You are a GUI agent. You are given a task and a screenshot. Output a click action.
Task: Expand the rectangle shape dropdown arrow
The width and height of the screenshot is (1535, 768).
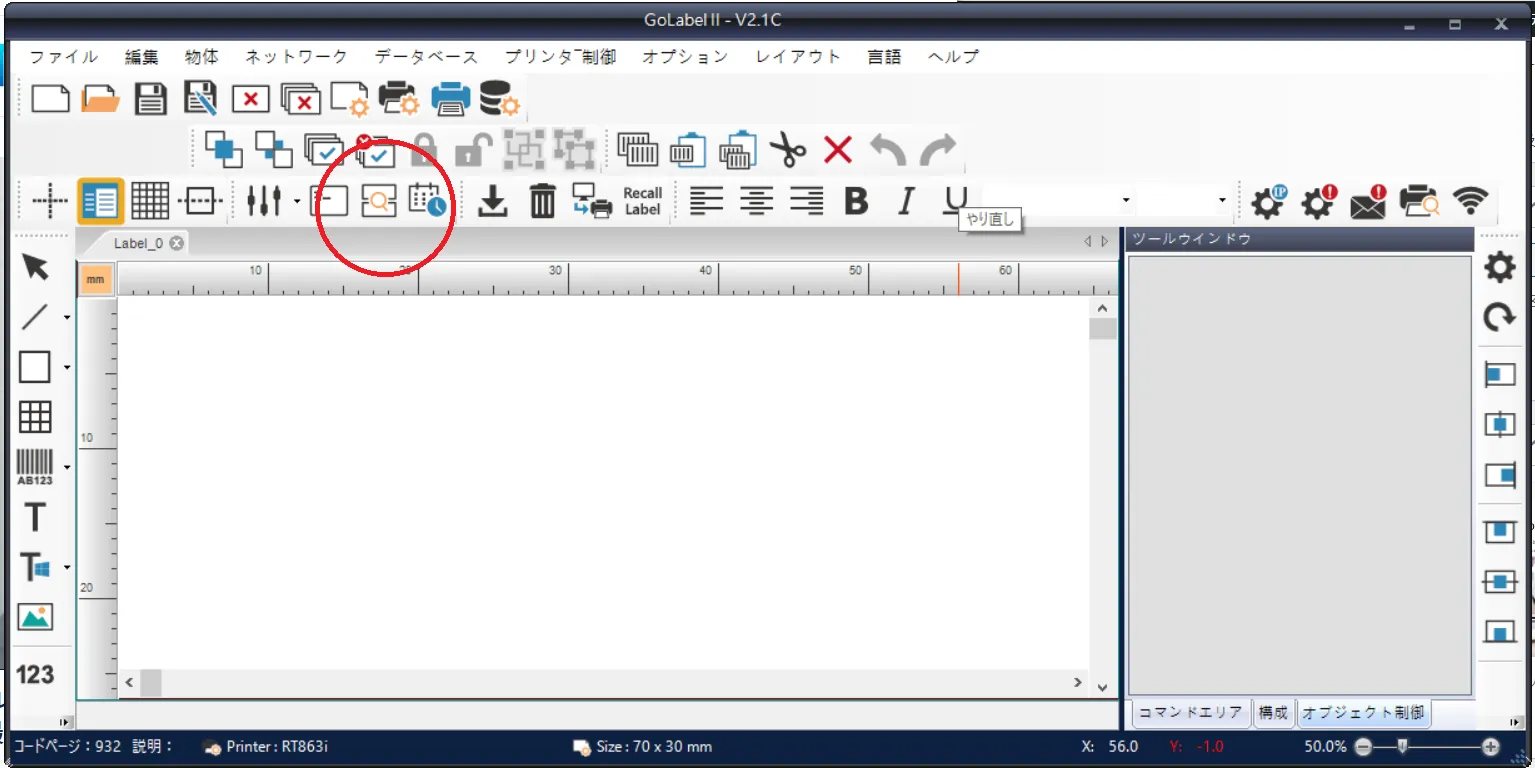point(67,367)
